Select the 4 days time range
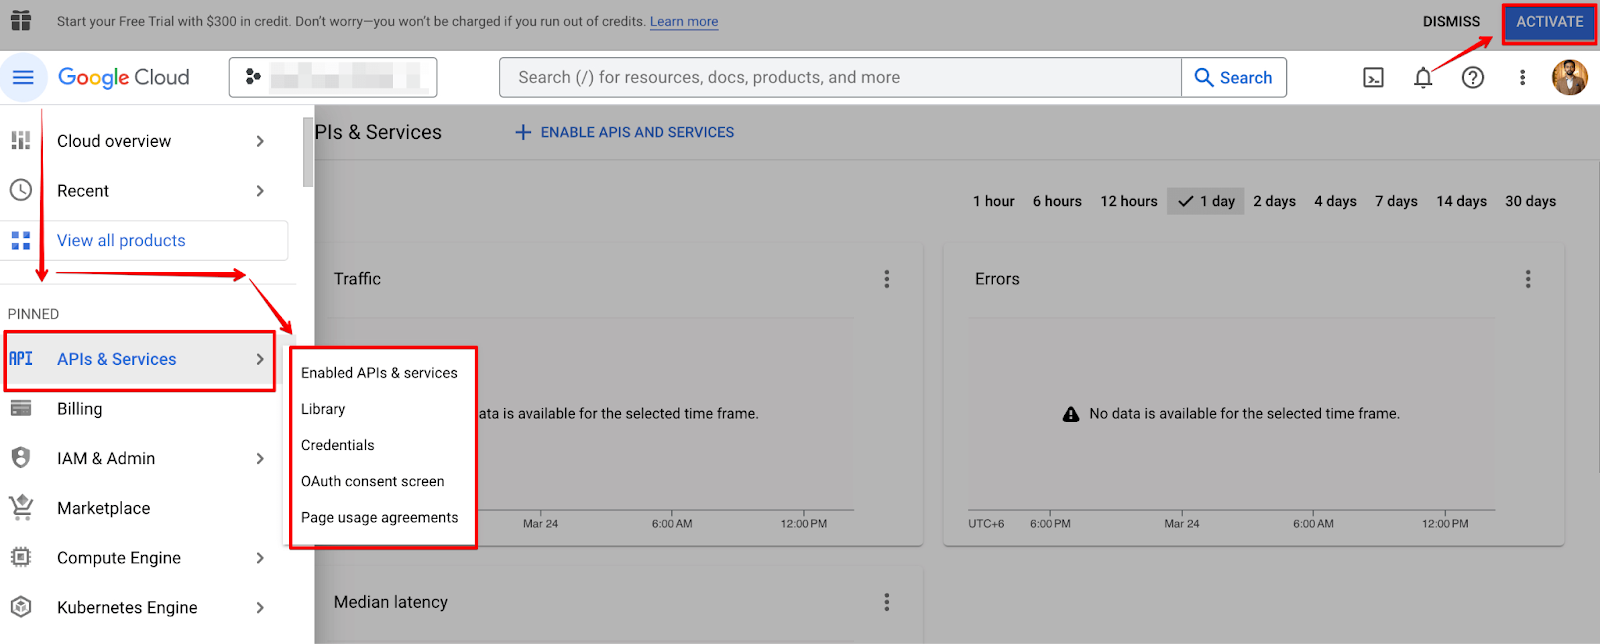This screenshot has height=644, width=1600. click(x=1335, y=201)
